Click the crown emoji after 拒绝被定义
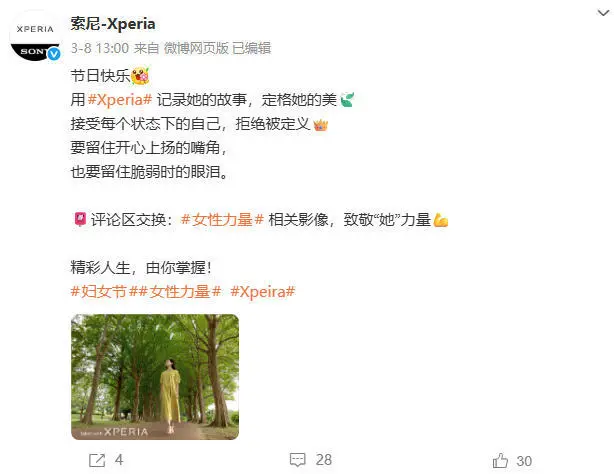The height and width of the screenshot is (474, 614). click(x=320, y=125)
